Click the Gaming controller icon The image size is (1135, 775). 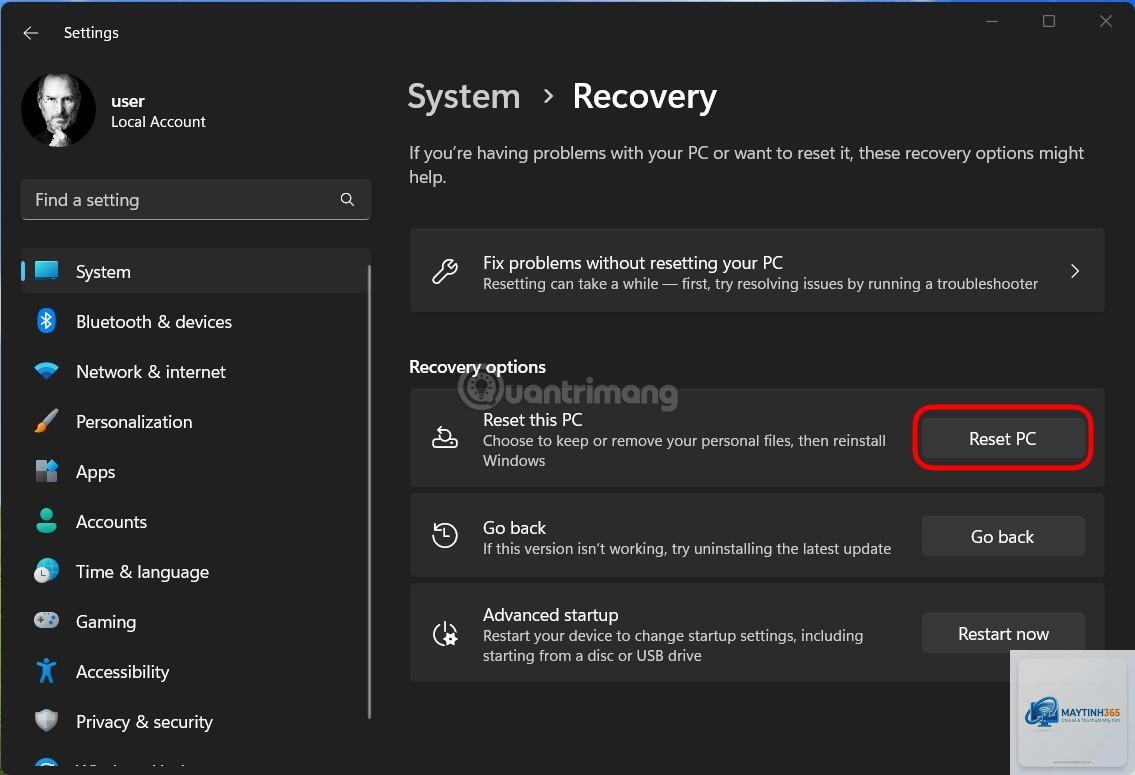tap(46, 621)
